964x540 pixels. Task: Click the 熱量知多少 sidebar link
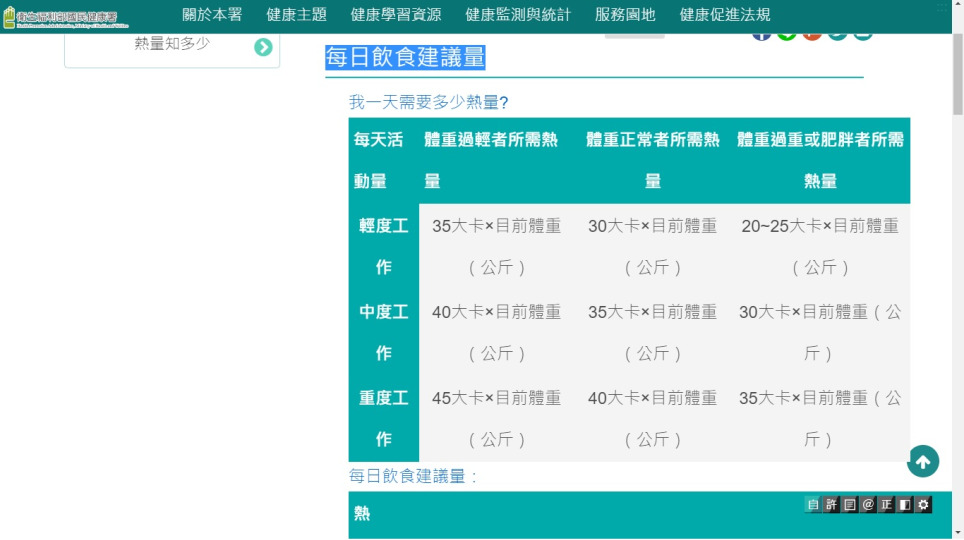(x=172, y=44)
